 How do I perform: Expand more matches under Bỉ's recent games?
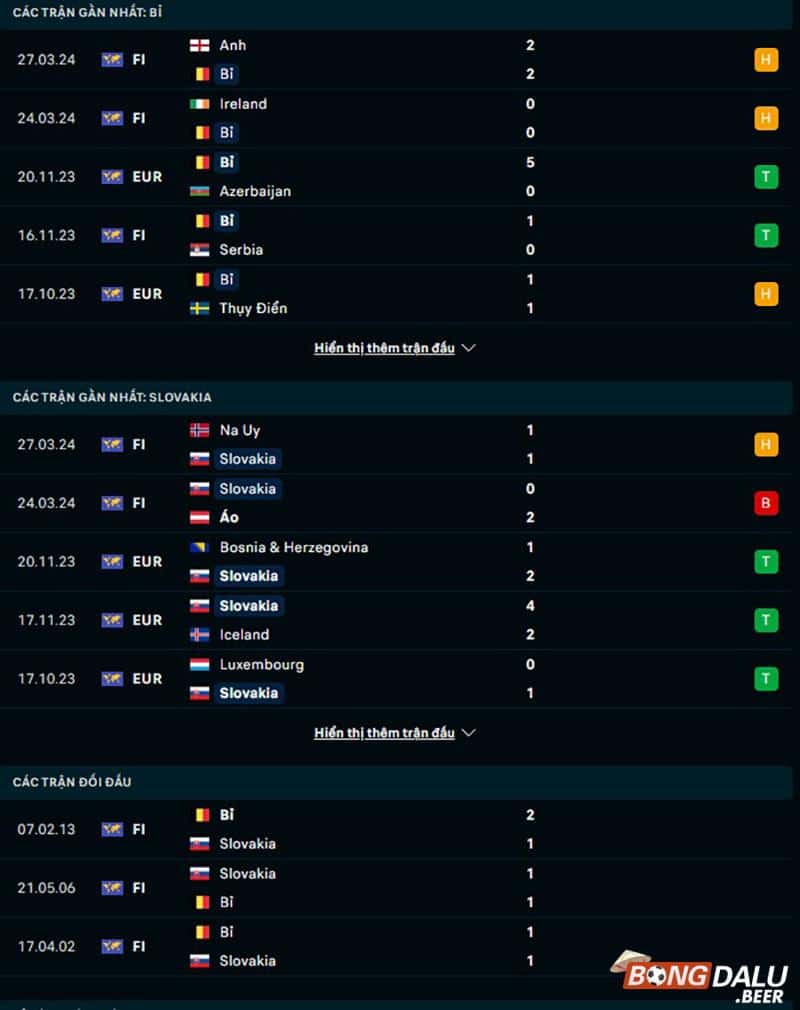[x=385, y=348]
